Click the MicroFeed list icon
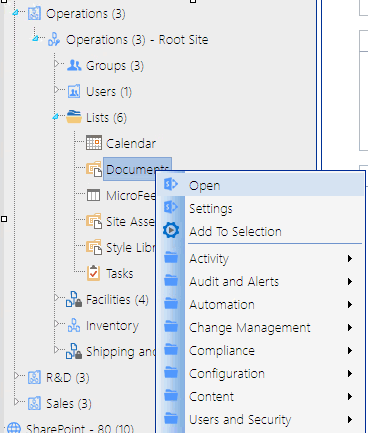 [x=93, y=195]
